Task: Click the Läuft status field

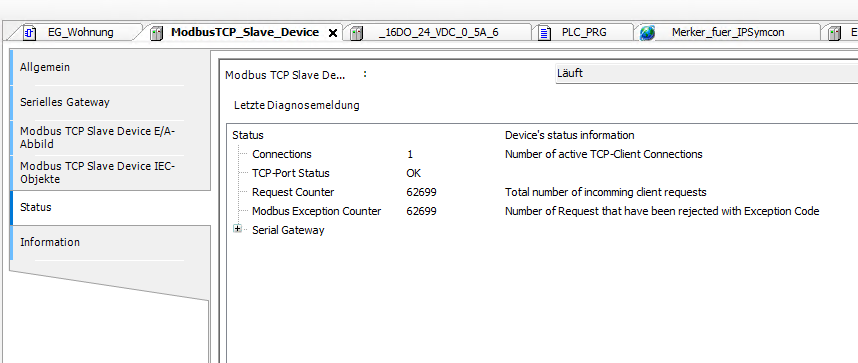Action: pos(706,73)
